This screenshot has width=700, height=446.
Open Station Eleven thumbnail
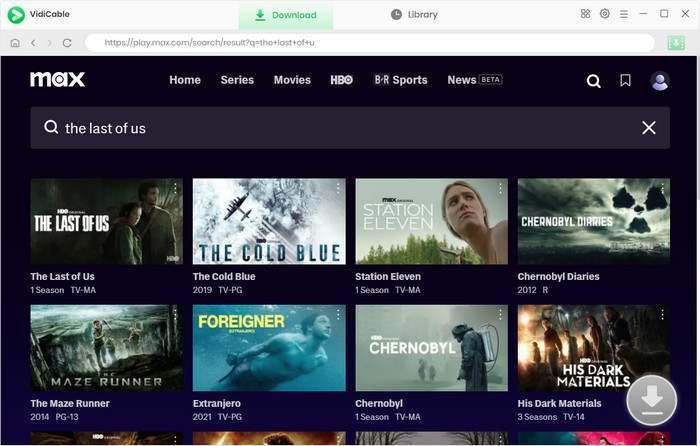tap(431, 221)
